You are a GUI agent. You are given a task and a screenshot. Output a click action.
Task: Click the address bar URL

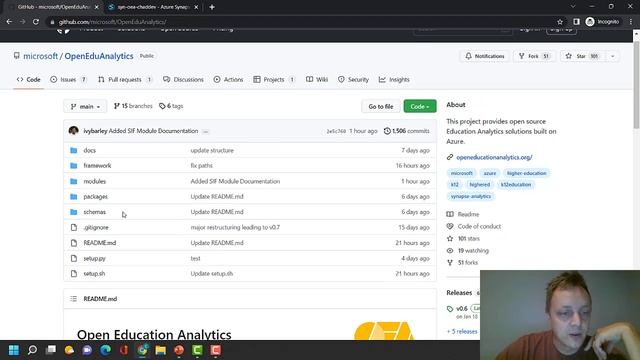tap(112, 22)
